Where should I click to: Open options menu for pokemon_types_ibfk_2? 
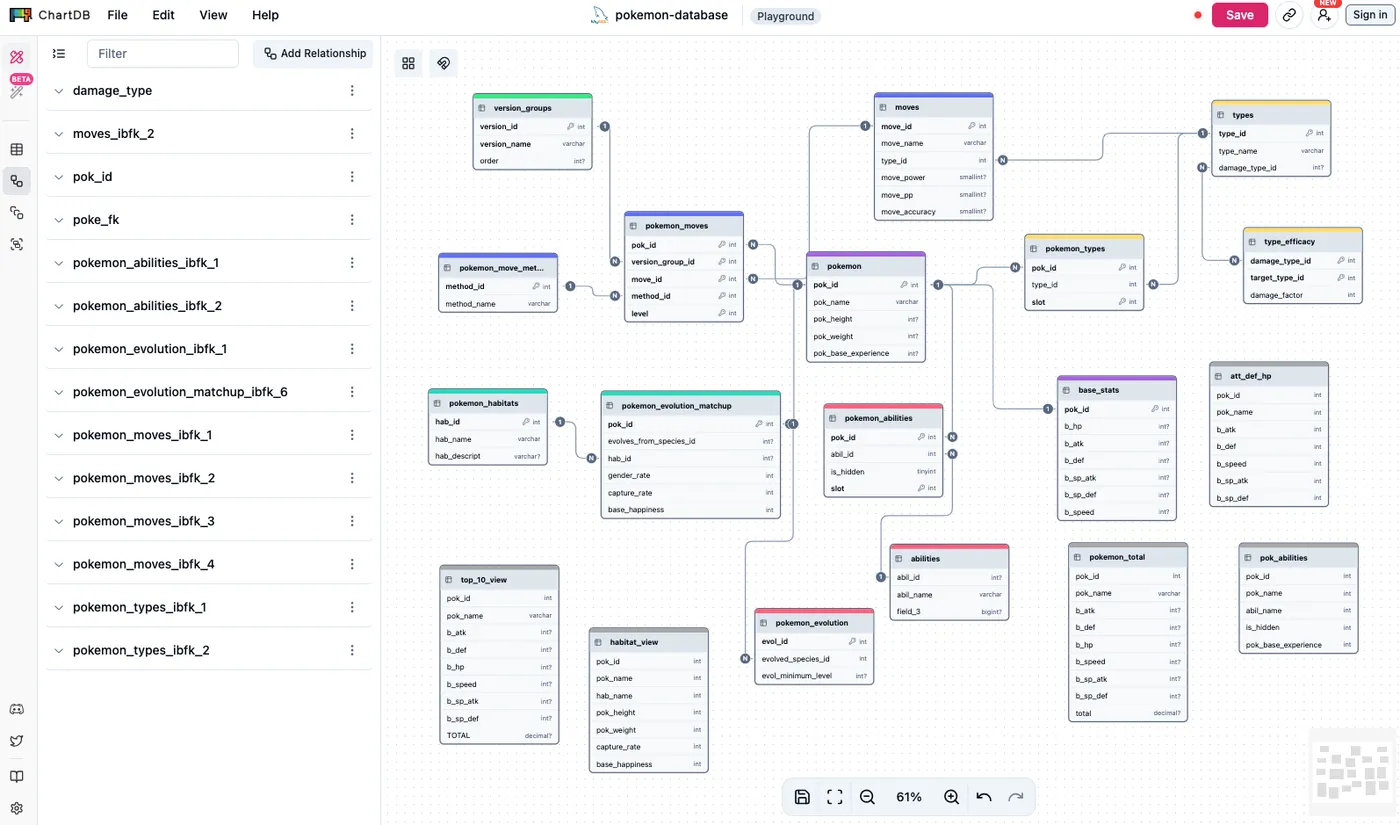tap(352, 650)
